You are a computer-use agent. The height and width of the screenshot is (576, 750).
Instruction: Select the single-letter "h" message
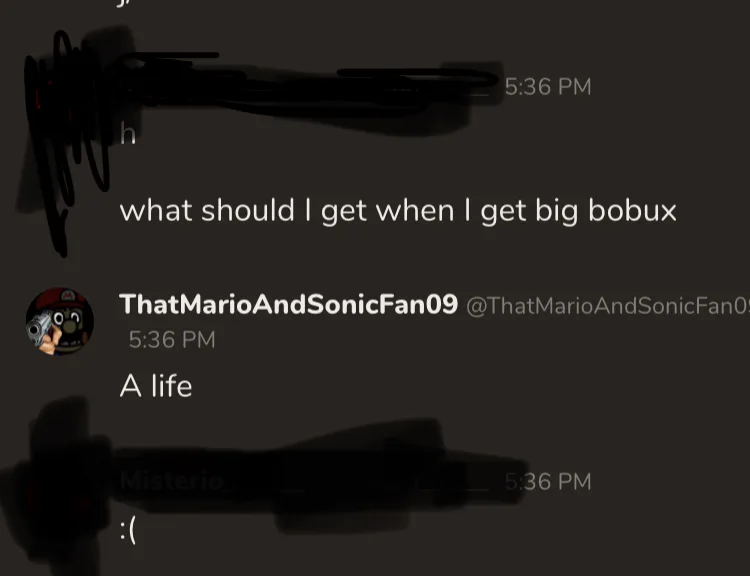(x=128, y=133)
